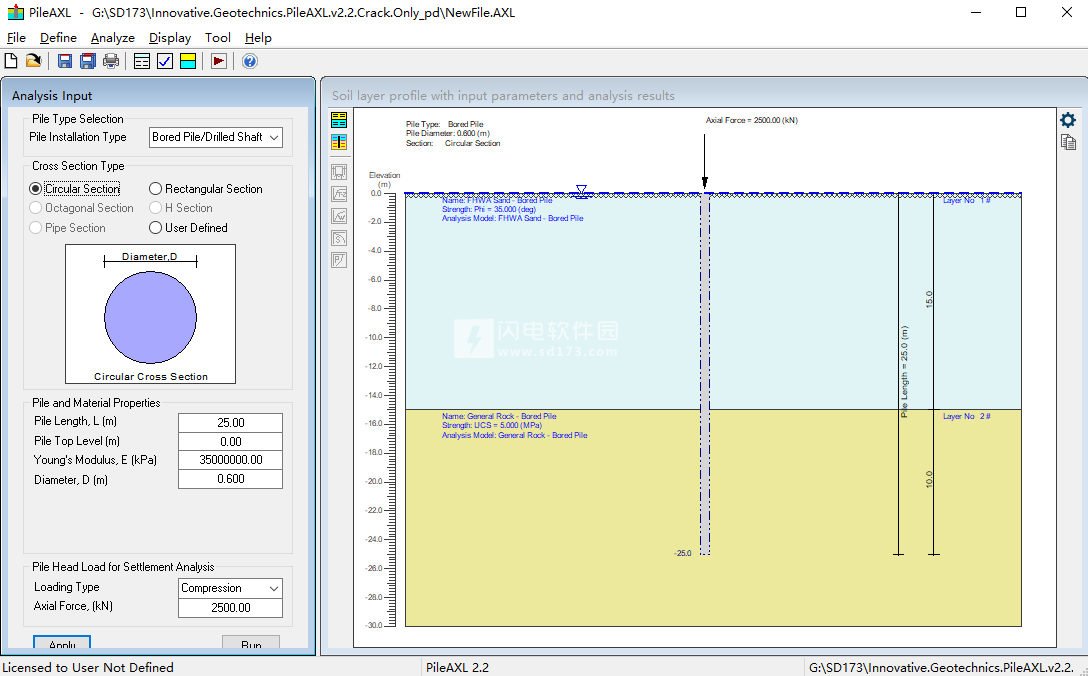Viewport: 1088px width, 676px height.
Task: Open the table-style input icon in toolbar
Action: tap(142, 61)
